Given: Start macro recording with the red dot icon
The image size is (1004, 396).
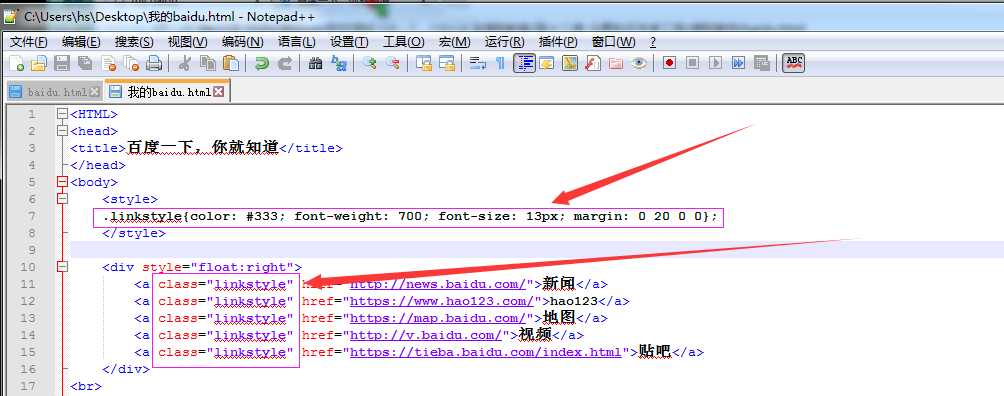Looking at the screenshot, I should (670, 63).
